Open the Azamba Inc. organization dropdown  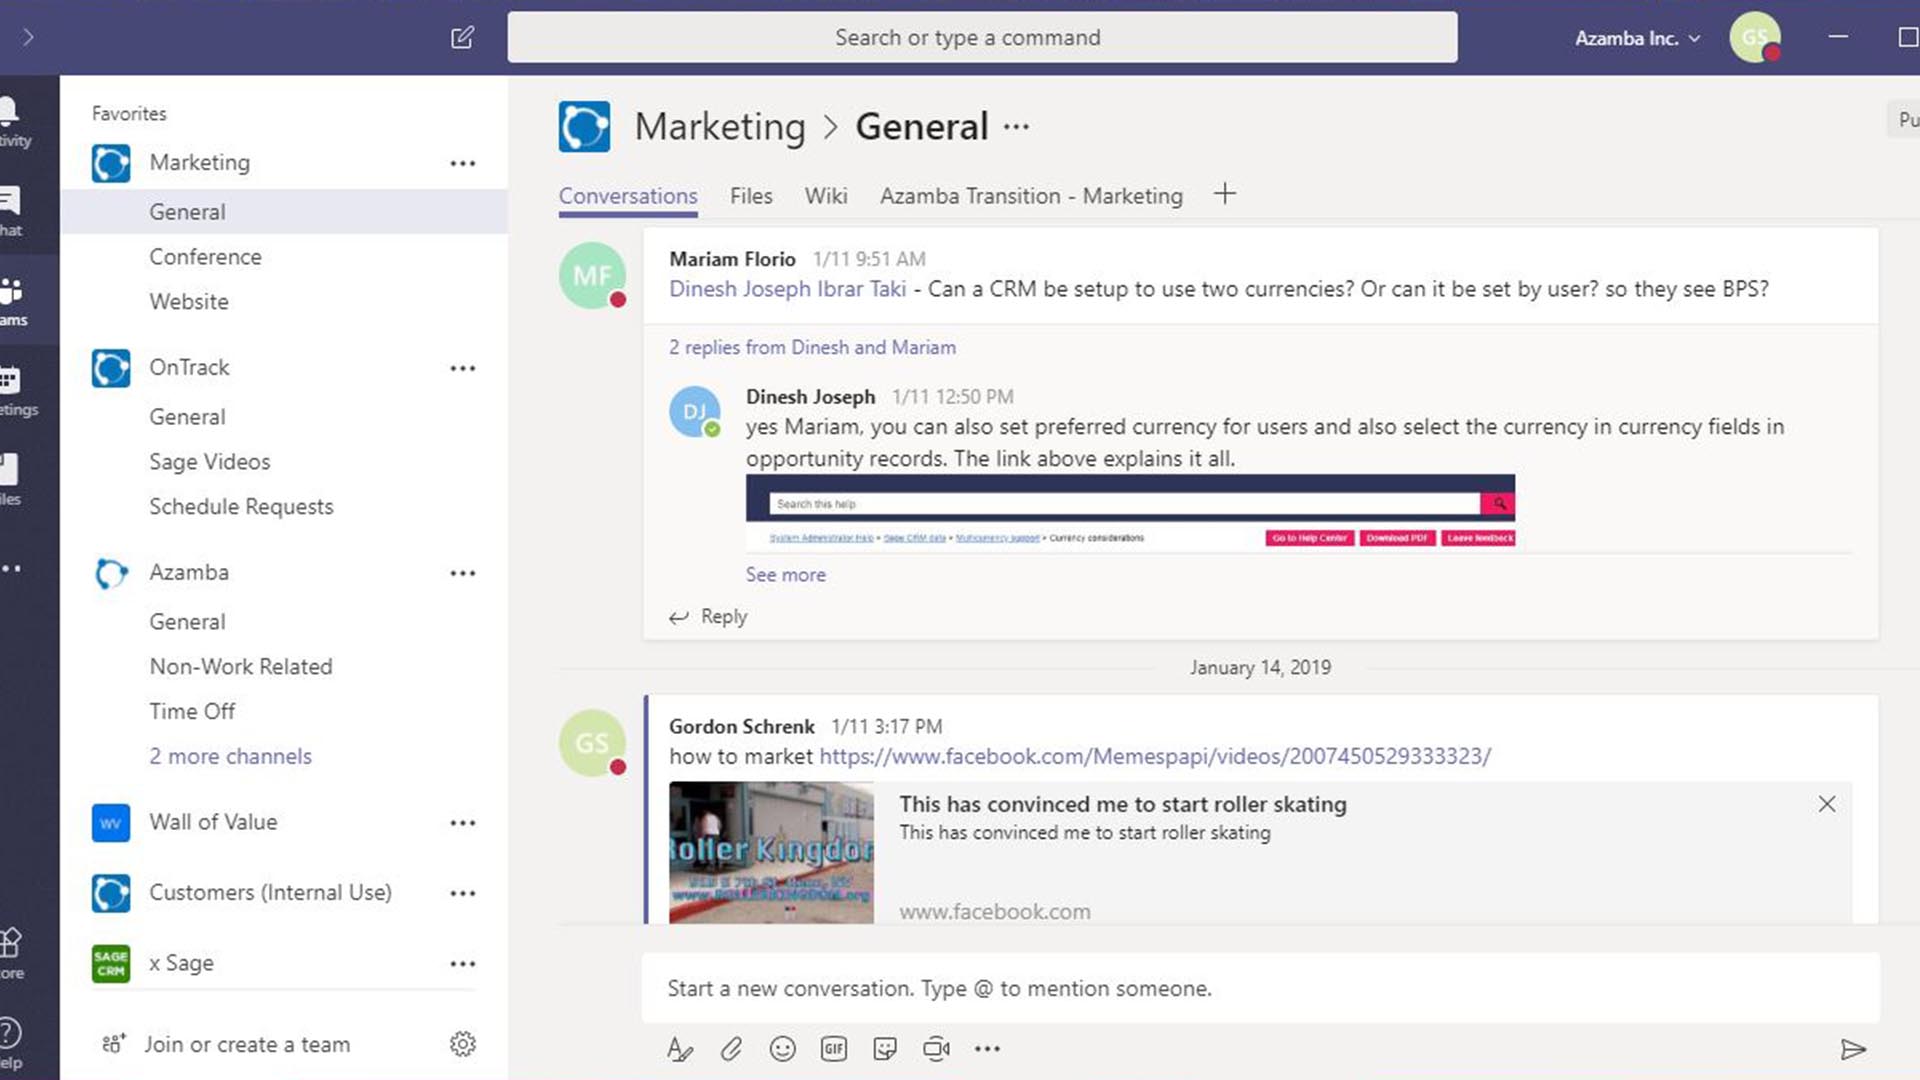coord(1638,38)
